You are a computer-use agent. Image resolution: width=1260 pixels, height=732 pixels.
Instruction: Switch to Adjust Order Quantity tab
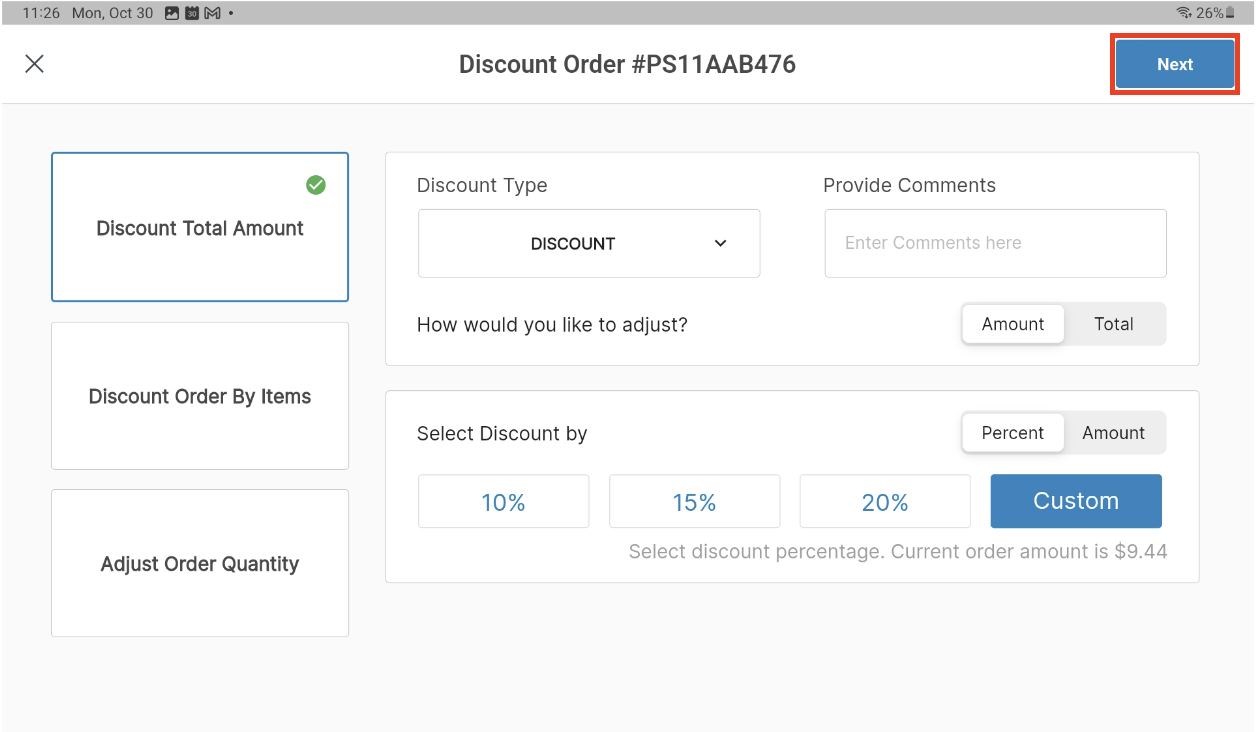click(x=200, y=564)
